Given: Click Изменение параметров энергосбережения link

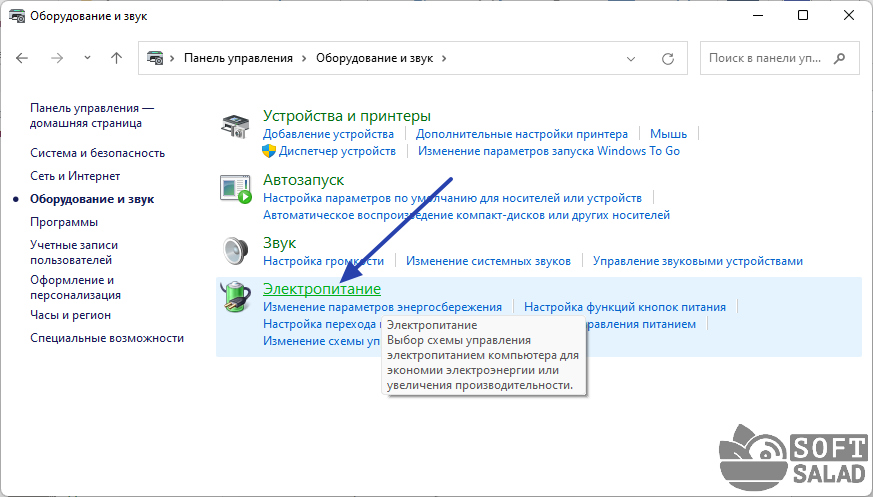Looking at the screenshot, I should coord(382,307).
